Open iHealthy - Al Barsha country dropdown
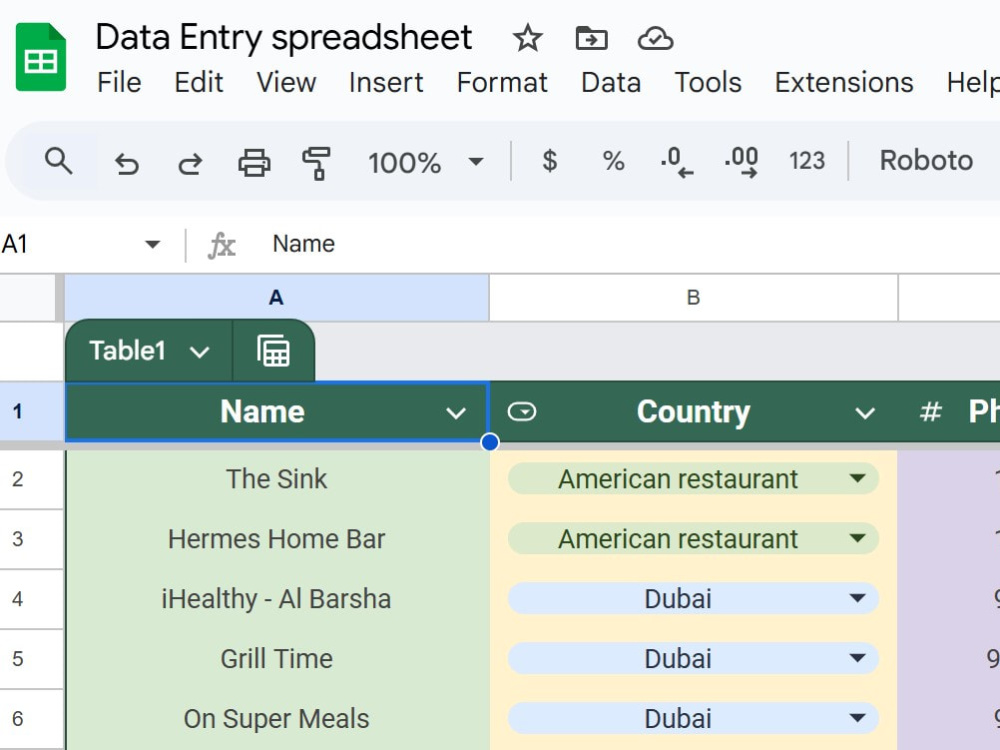The width and height of the screenshot is (1000, 750). 858,598
